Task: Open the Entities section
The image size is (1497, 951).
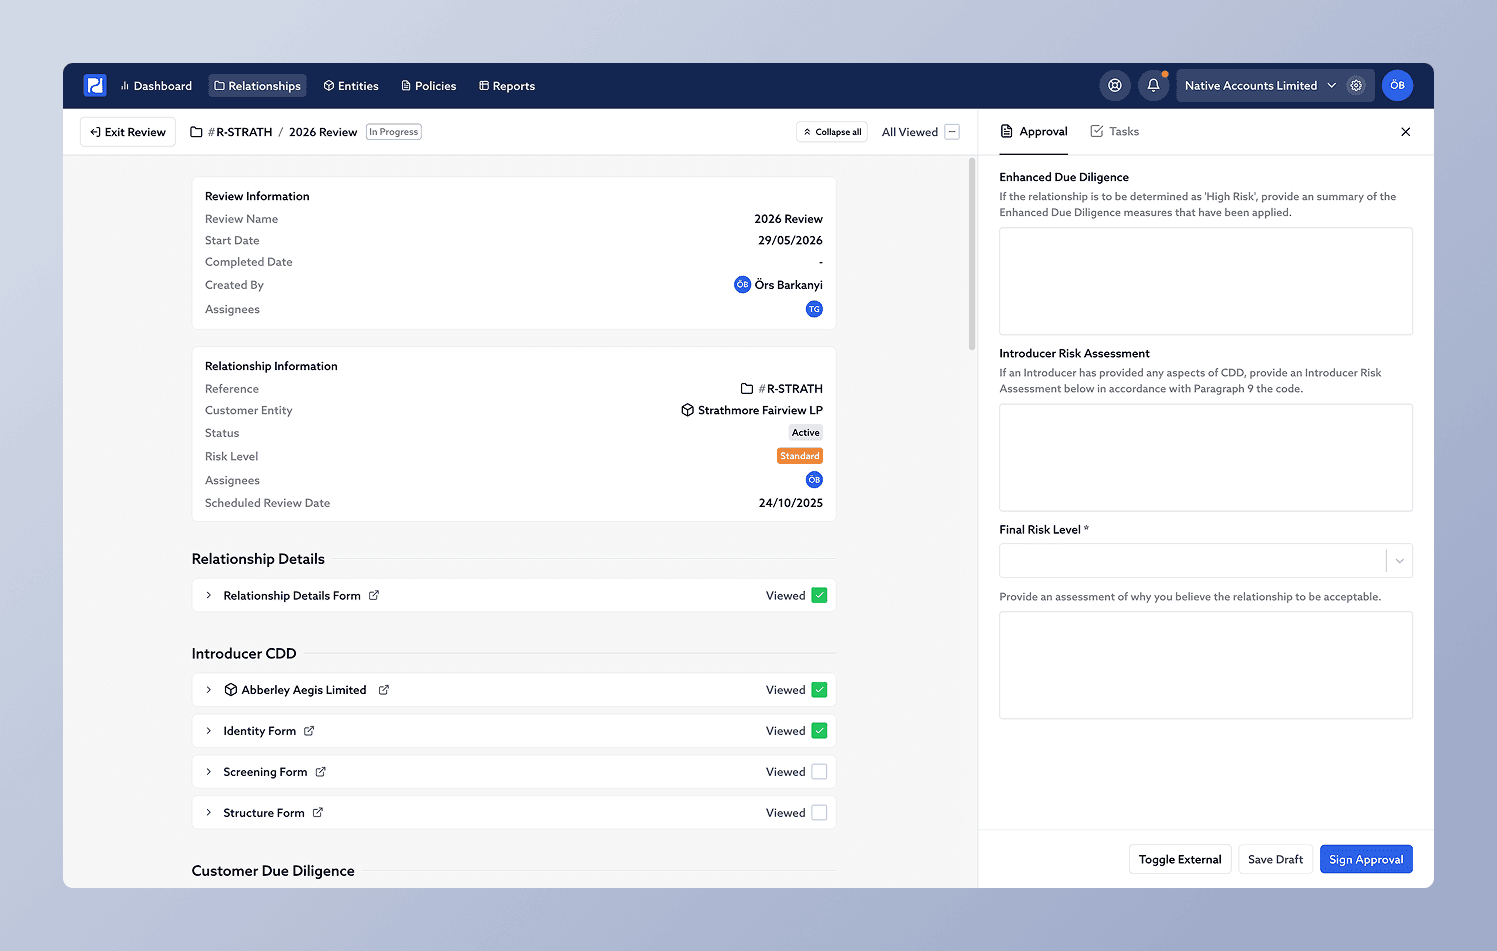Action: tap(351, 86)
